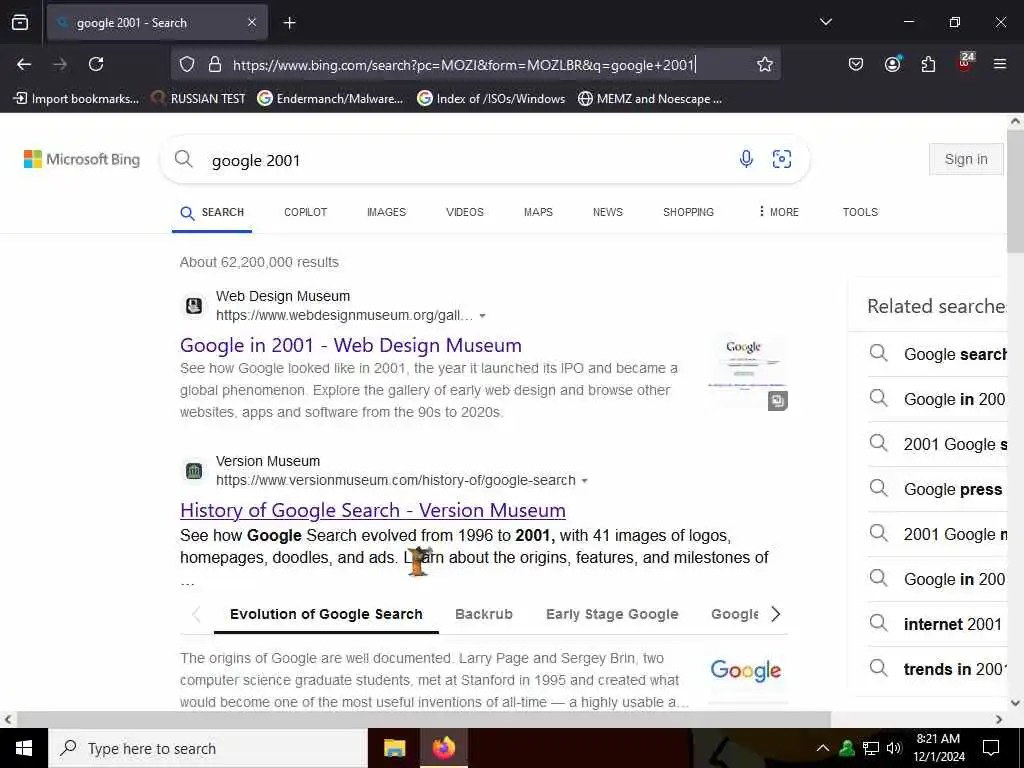The image size is (1024, 768).
Task: Reload the current Bing page
Action: [96, 64]
